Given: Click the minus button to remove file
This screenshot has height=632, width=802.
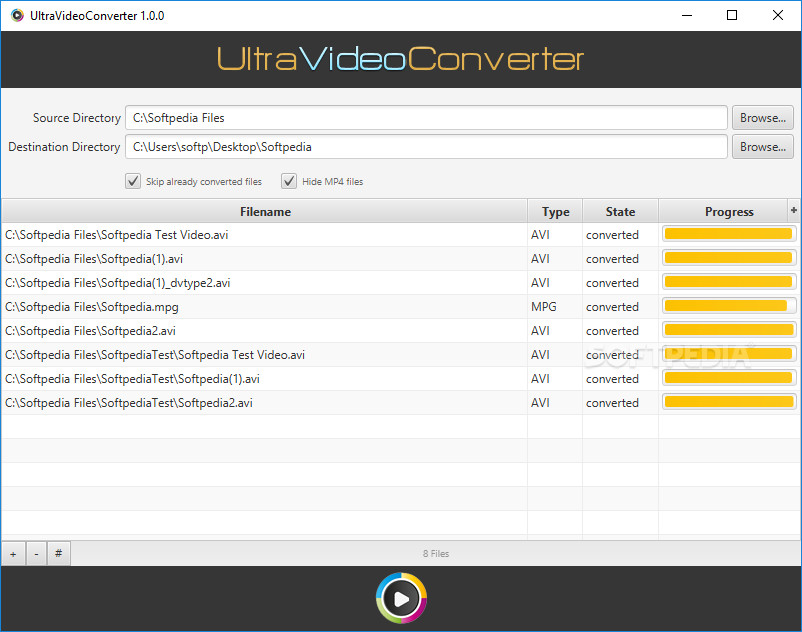Looking at the screenshot, I should (36, 554).
